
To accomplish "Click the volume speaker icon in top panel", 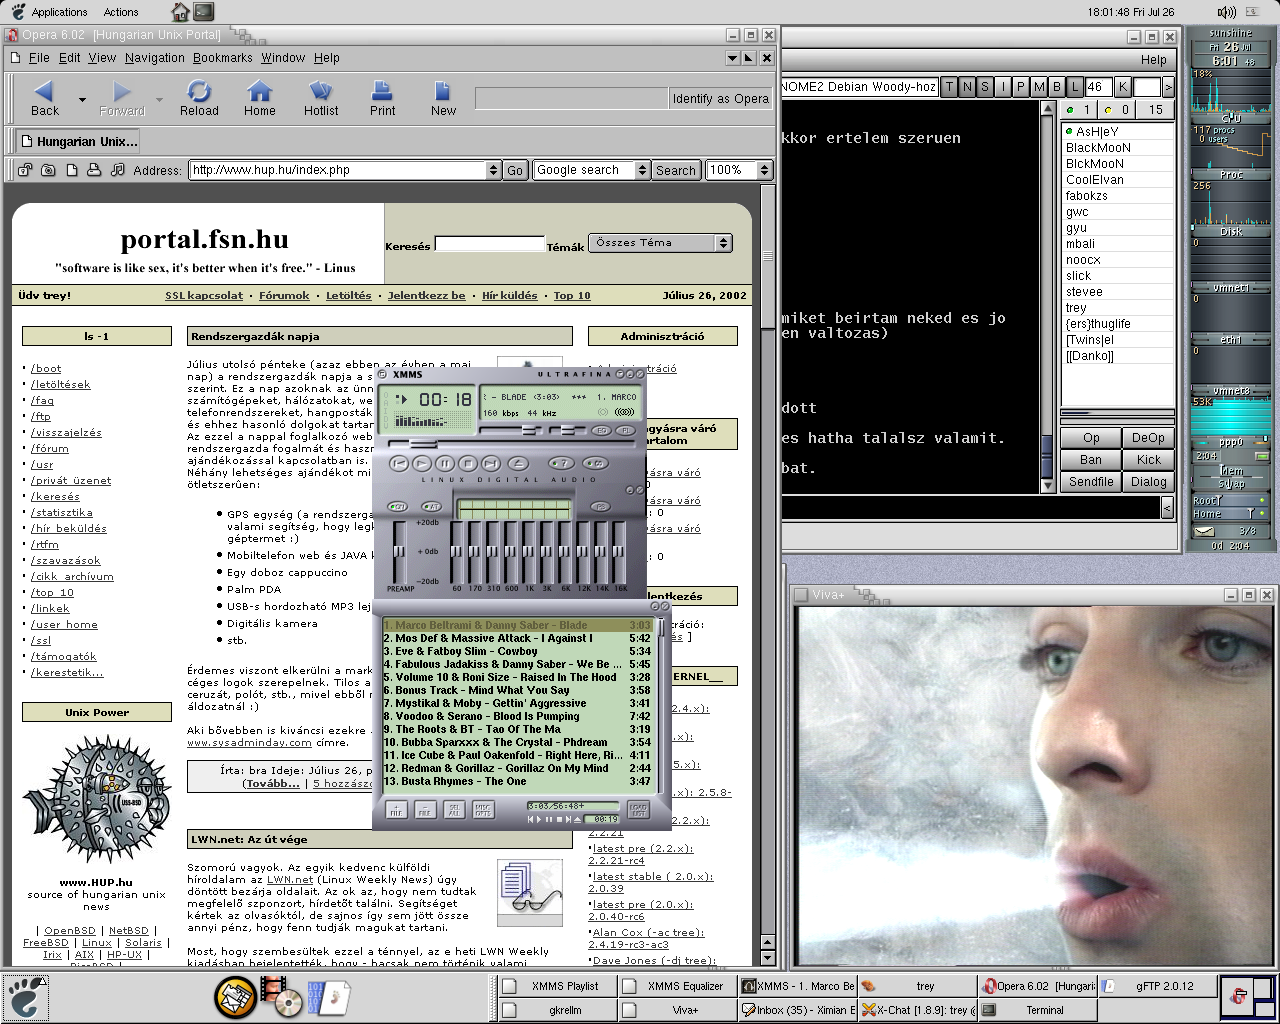I will tap(1227, 12).
